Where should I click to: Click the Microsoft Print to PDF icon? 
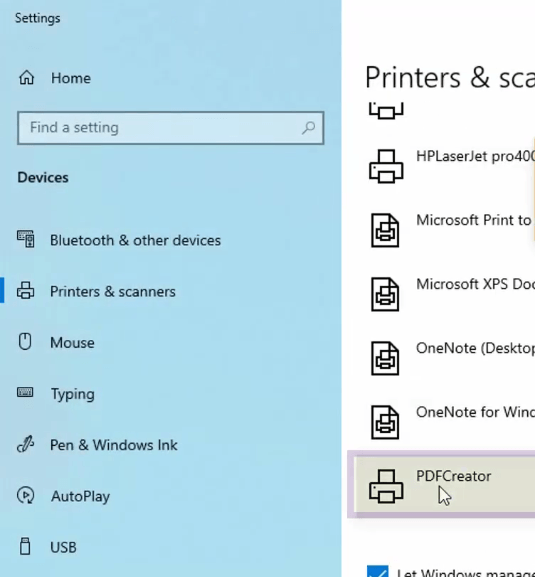point(385,230)
